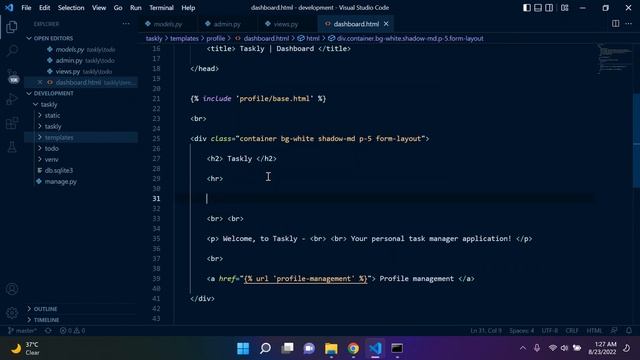Viewport: 640px width, 360px height.
Task: Open the Search view in activity bar
Action: pos(12,51)
